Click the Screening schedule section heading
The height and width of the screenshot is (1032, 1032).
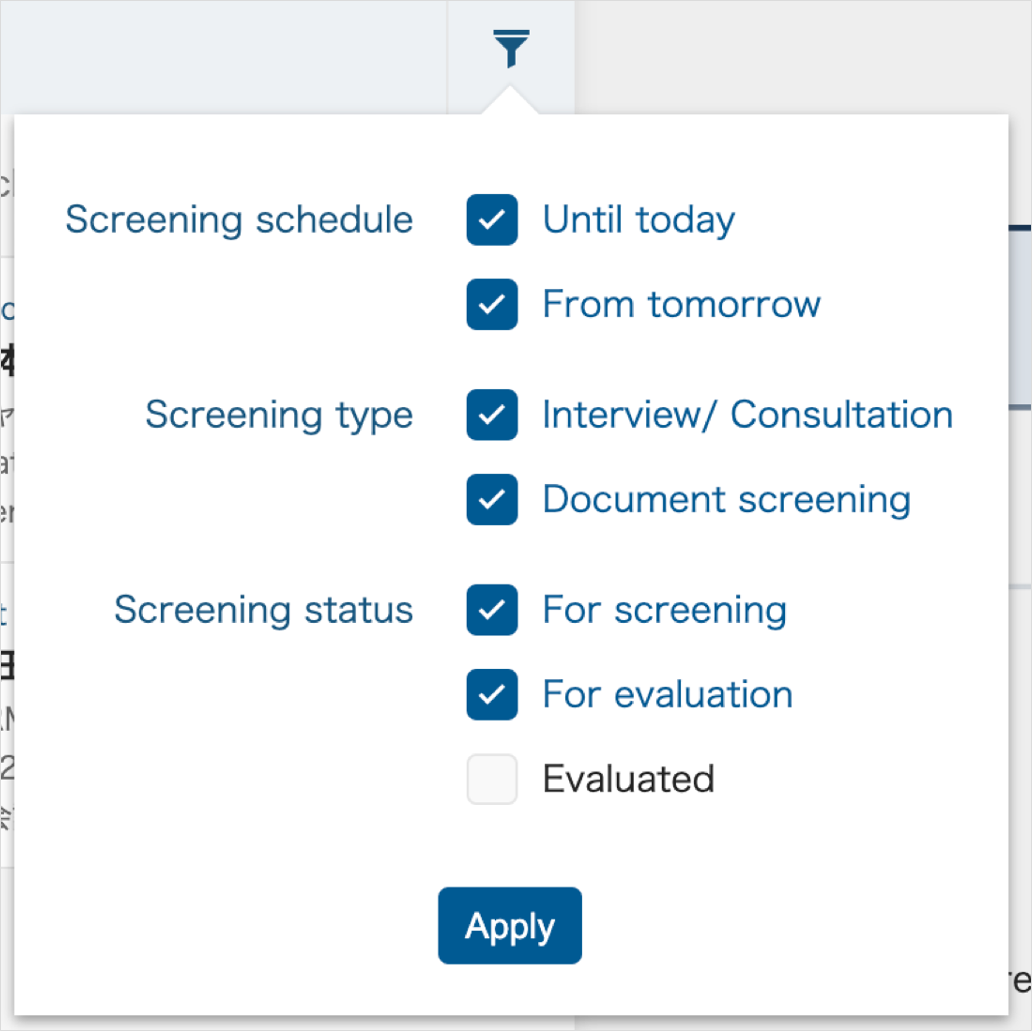pyautogui.click(x=239, y=219)
